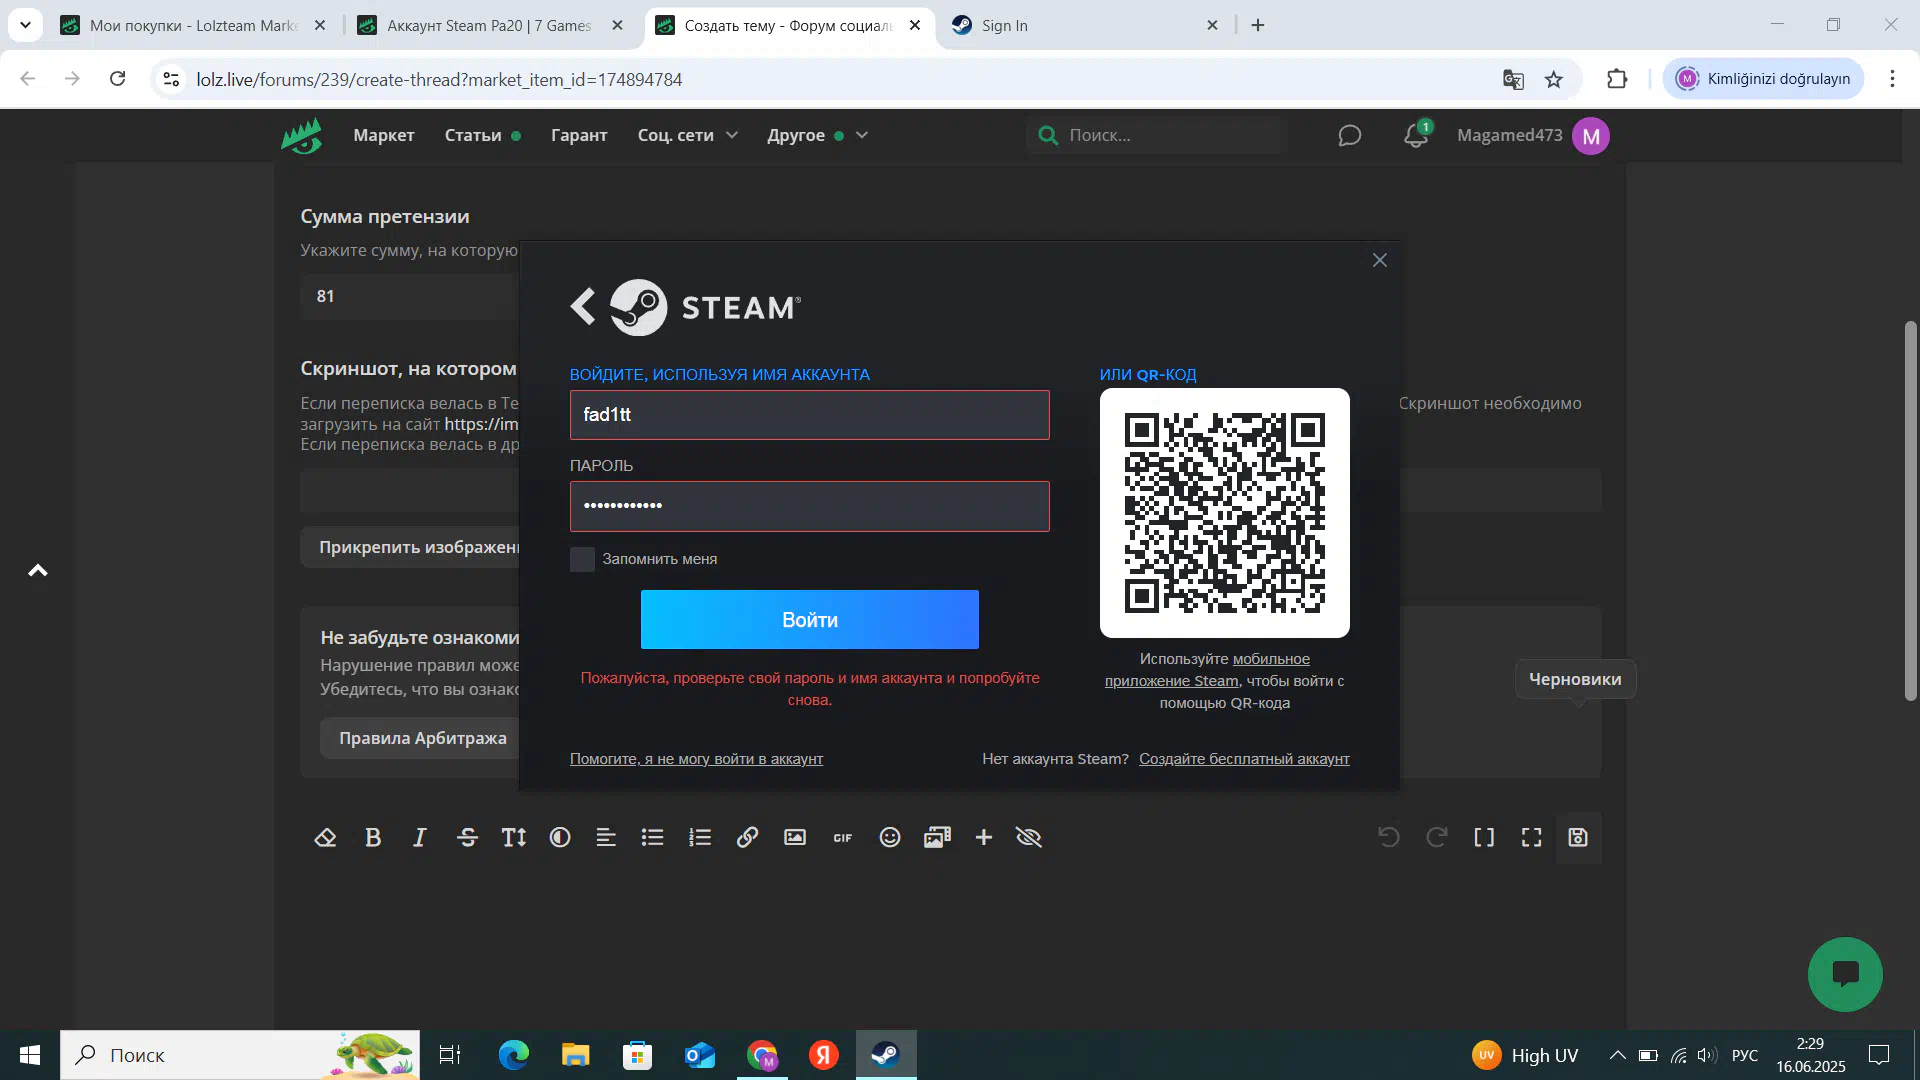Open 'Маркет' in forum navigation
Screen dimensions: 1920x1080
tap(384, 135)
